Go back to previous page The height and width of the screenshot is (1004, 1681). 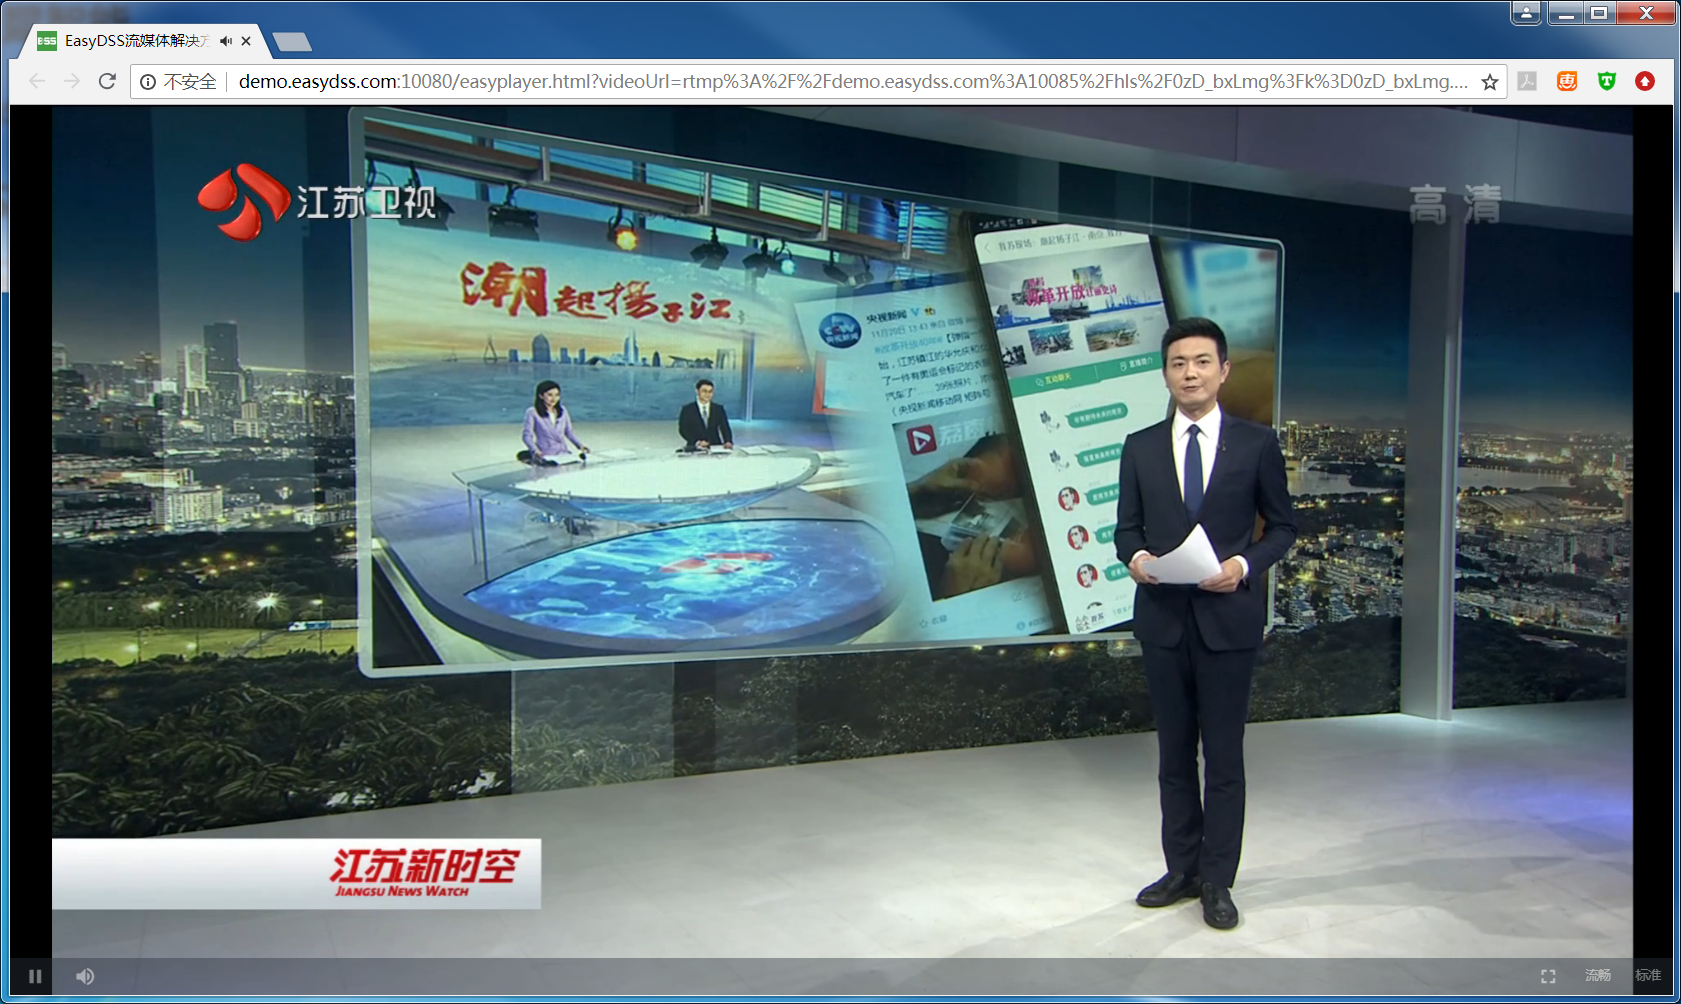[37, 81]
